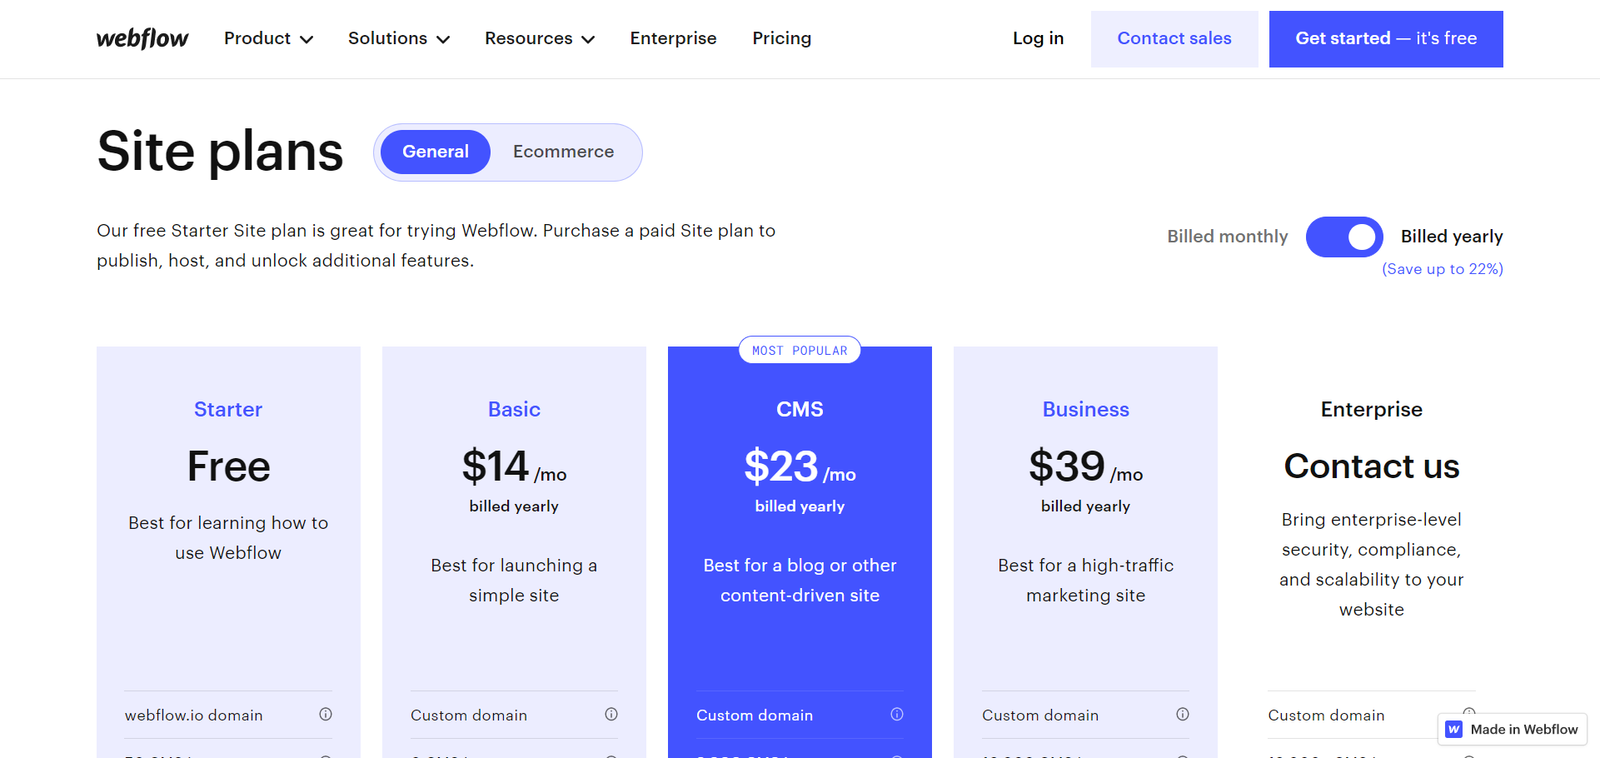
Task: Click the Contact sales button
Action: pos(1174,39)
